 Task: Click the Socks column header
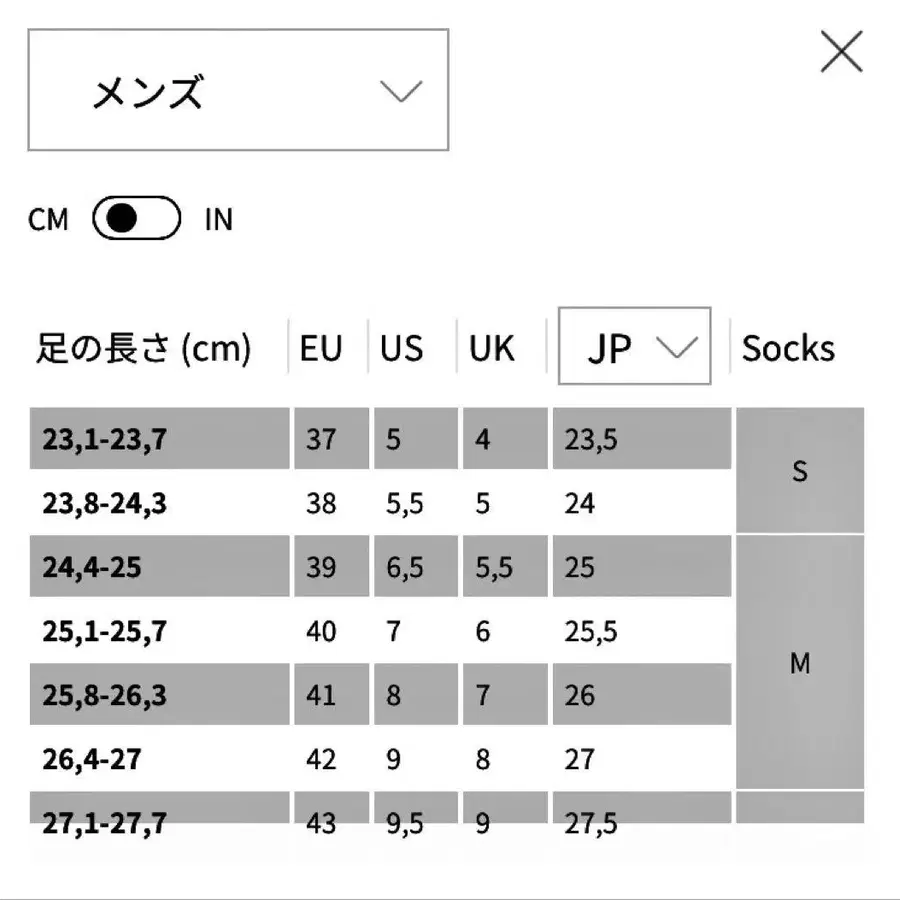pos(788,348)
